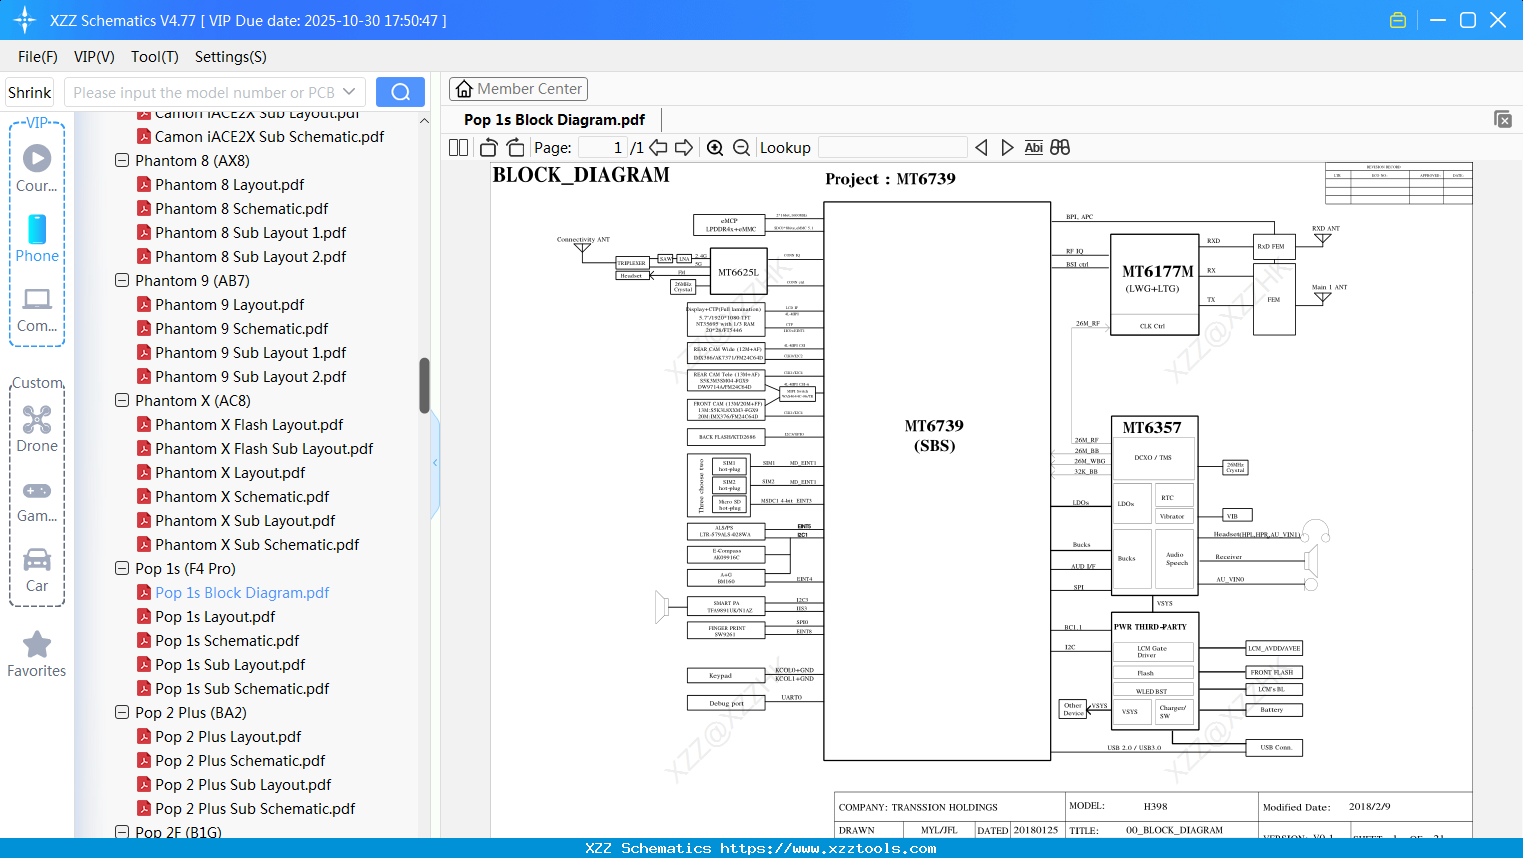This screenshot has height=858, width=1523.
Task: Toggle whole-word match with the Abi icon
Action: point(1033,147)
